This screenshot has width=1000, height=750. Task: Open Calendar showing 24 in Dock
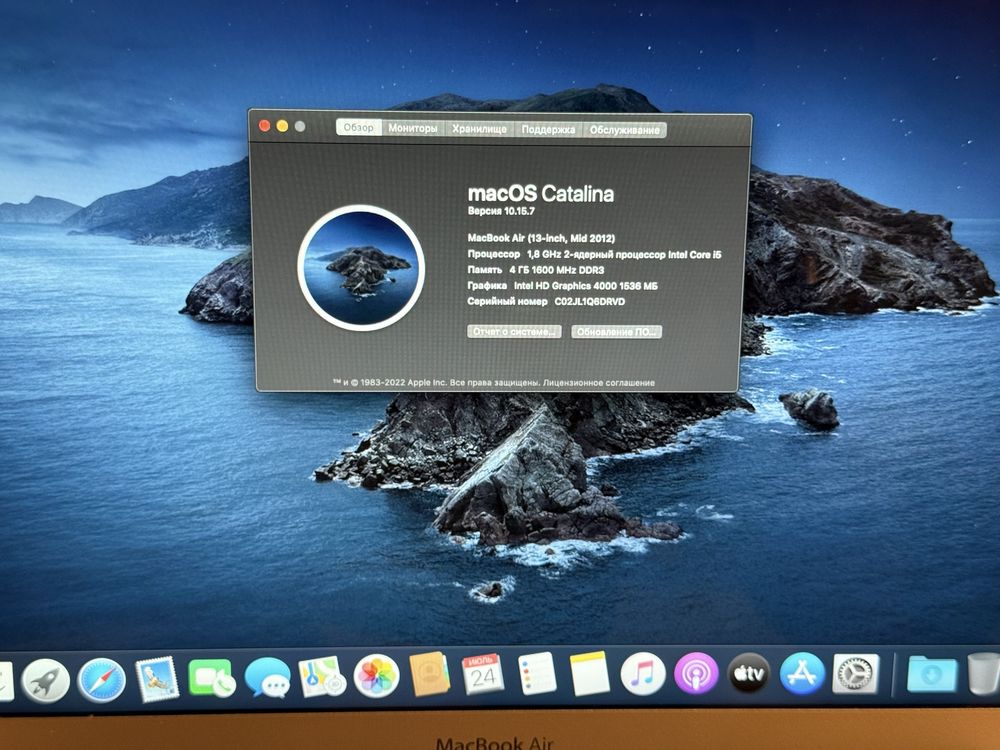483,674
